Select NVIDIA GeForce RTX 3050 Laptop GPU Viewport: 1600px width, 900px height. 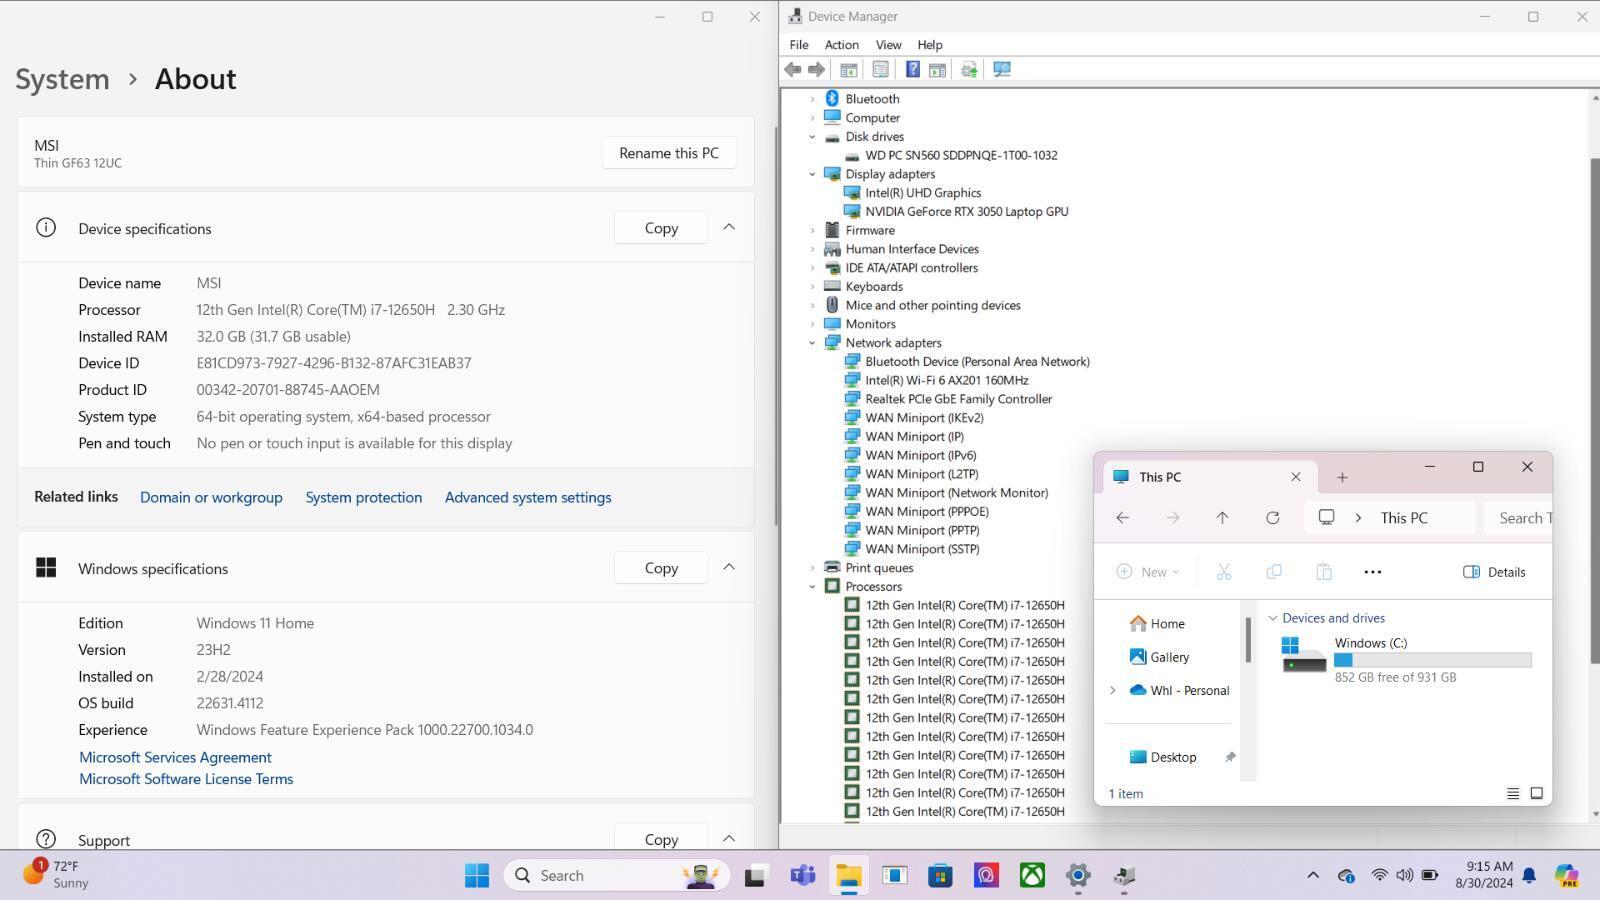coord(966,212)
